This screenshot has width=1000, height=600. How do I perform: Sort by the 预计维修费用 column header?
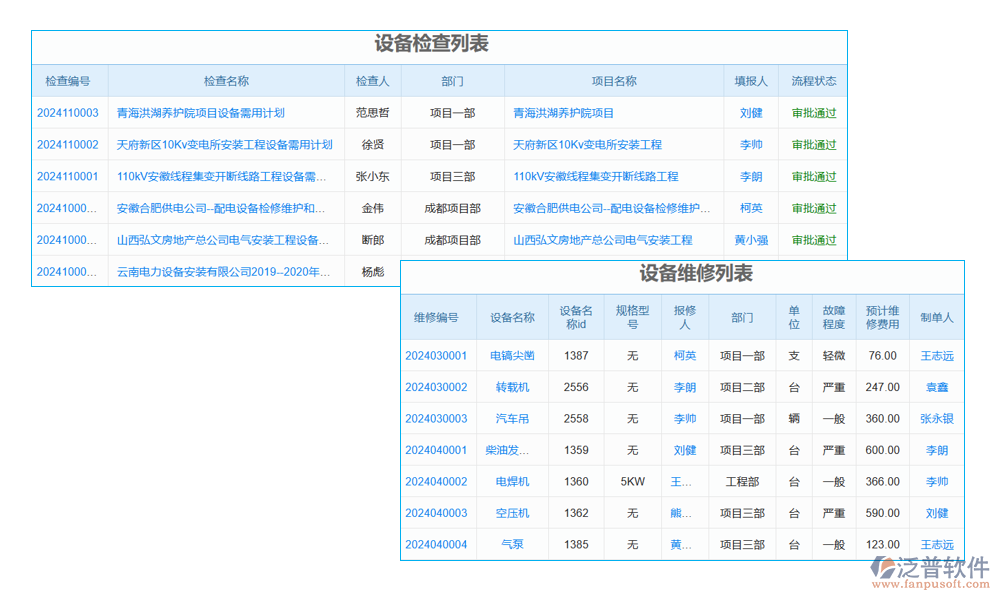[x=881, y=317]
